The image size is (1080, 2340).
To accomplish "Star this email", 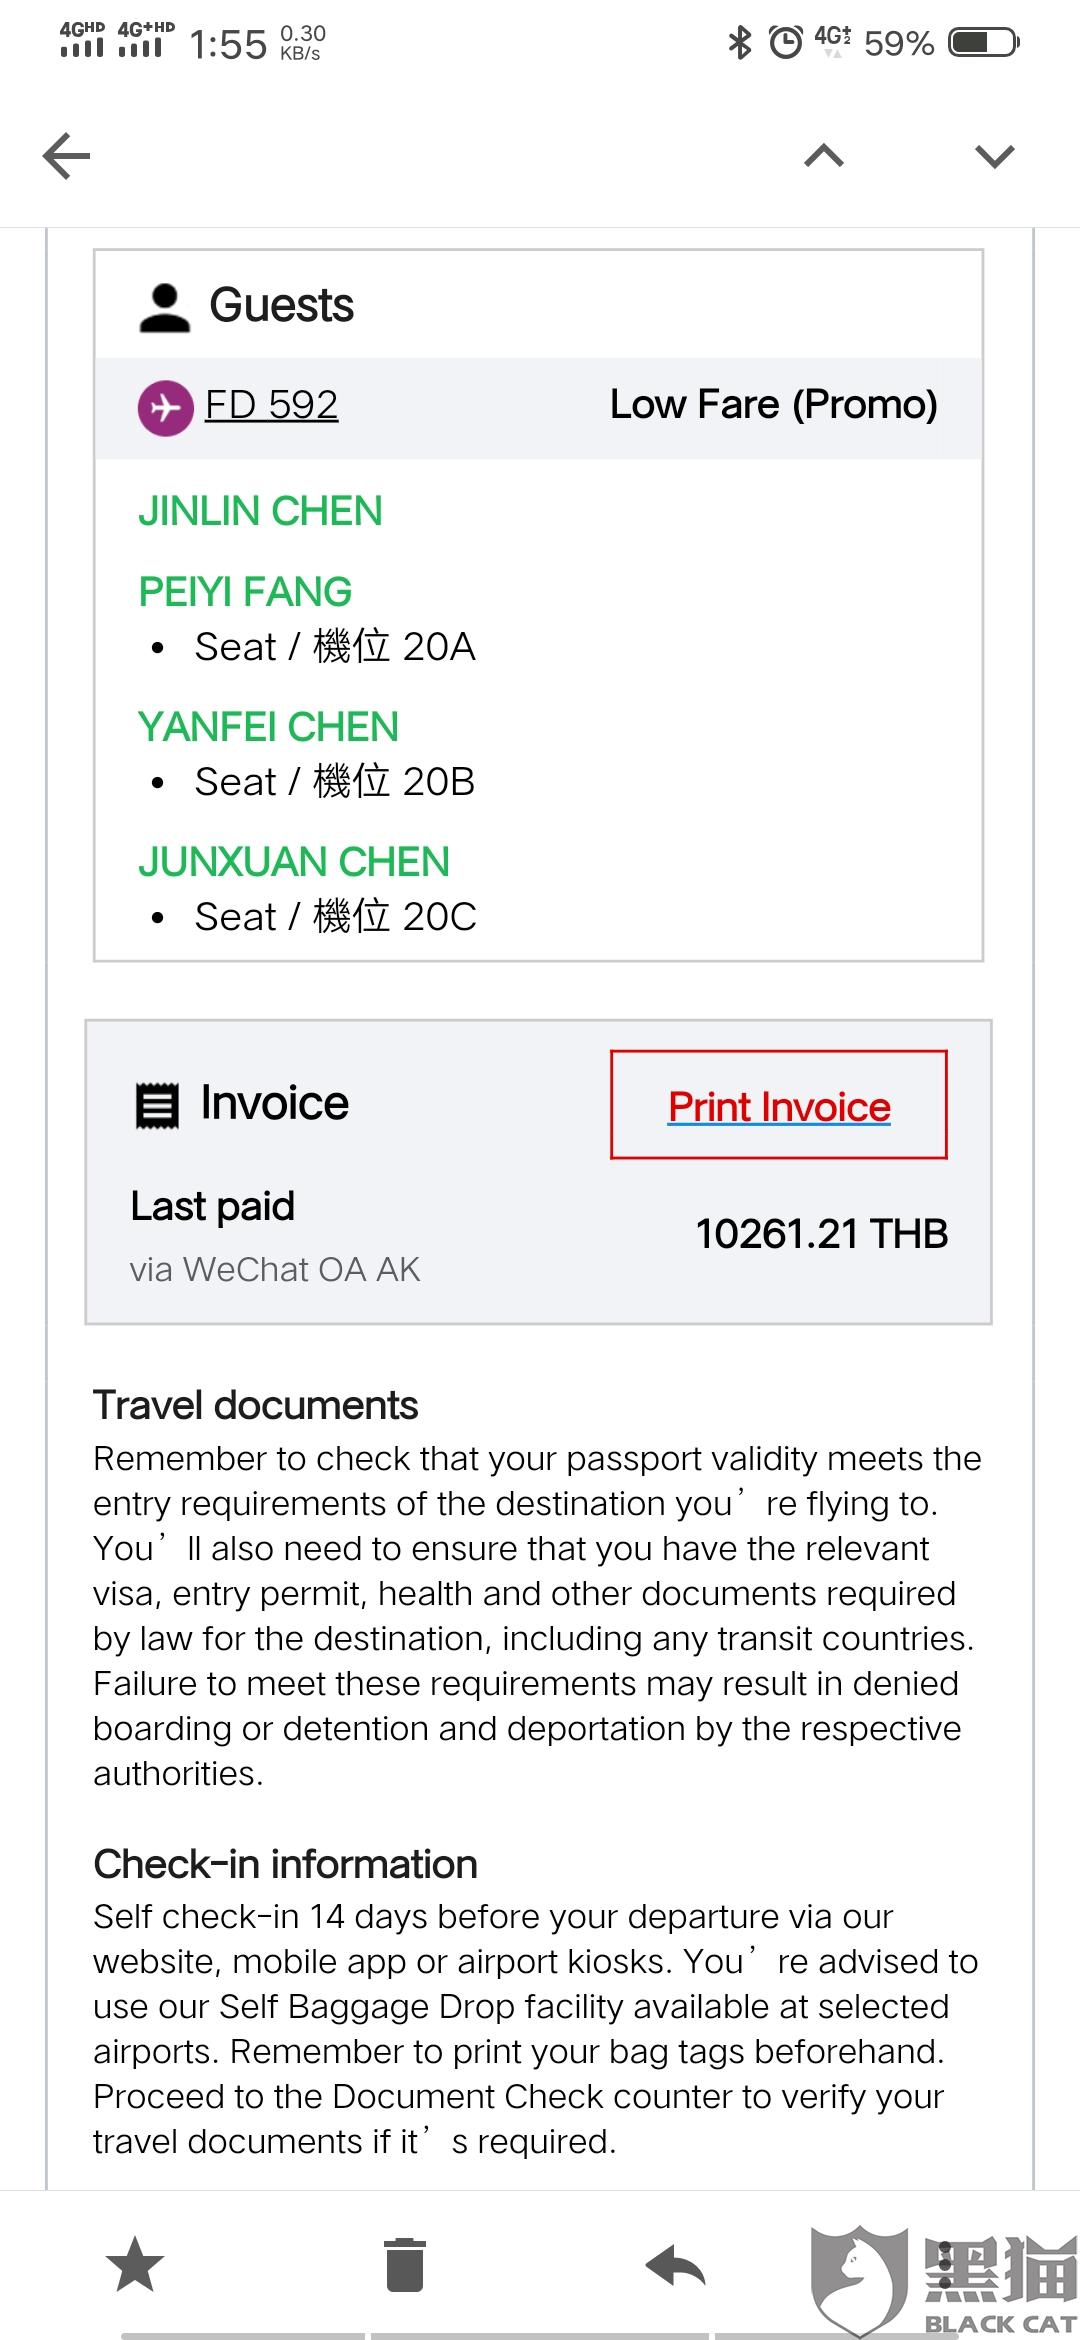I will (135, 2265).
